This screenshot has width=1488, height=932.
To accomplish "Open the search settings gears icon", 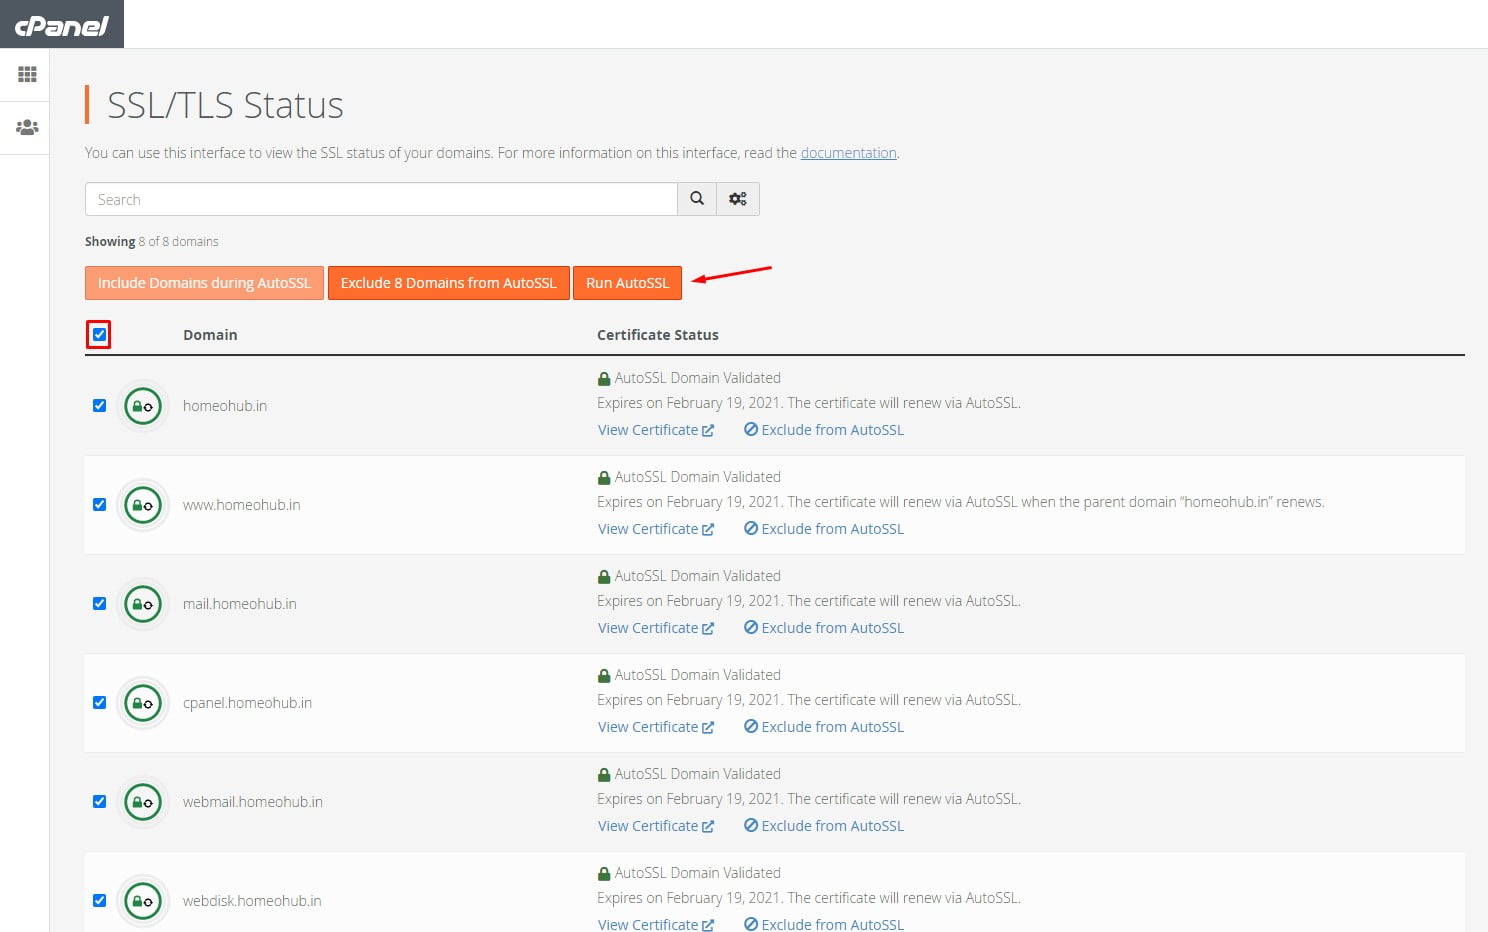I will tap(738, 199).
